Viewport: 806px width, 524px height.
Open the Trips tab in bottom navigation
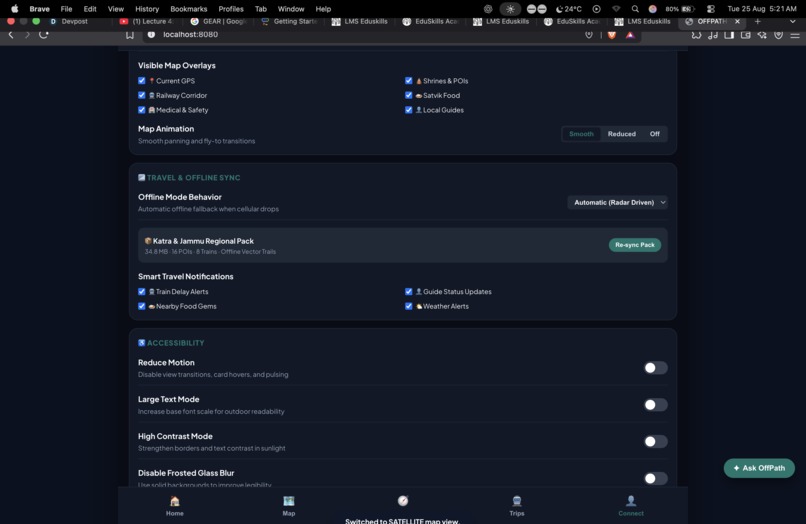click(x=517, y=505)
